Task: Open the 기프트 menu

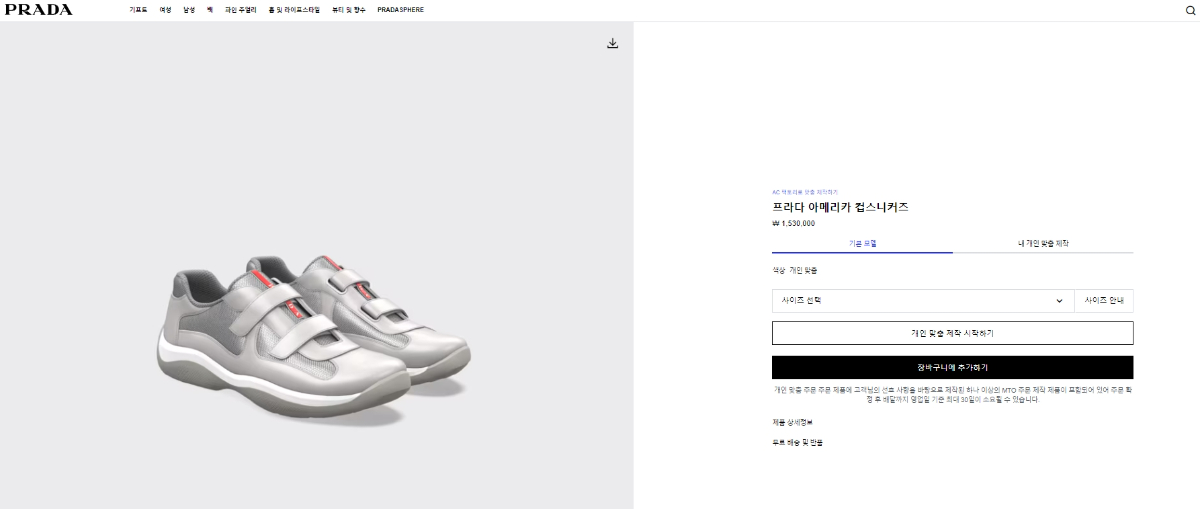Action: [x=138, y=10]
